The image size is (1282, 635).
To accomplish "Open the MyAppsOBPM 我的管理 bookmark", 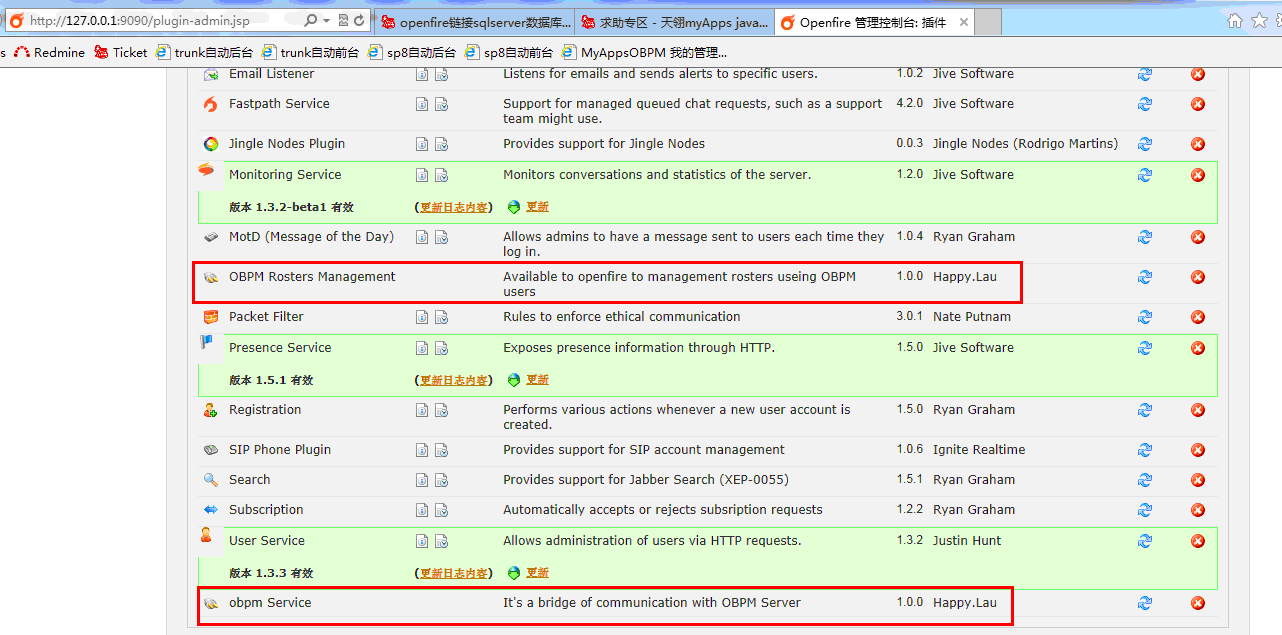I will coord(644,52).
